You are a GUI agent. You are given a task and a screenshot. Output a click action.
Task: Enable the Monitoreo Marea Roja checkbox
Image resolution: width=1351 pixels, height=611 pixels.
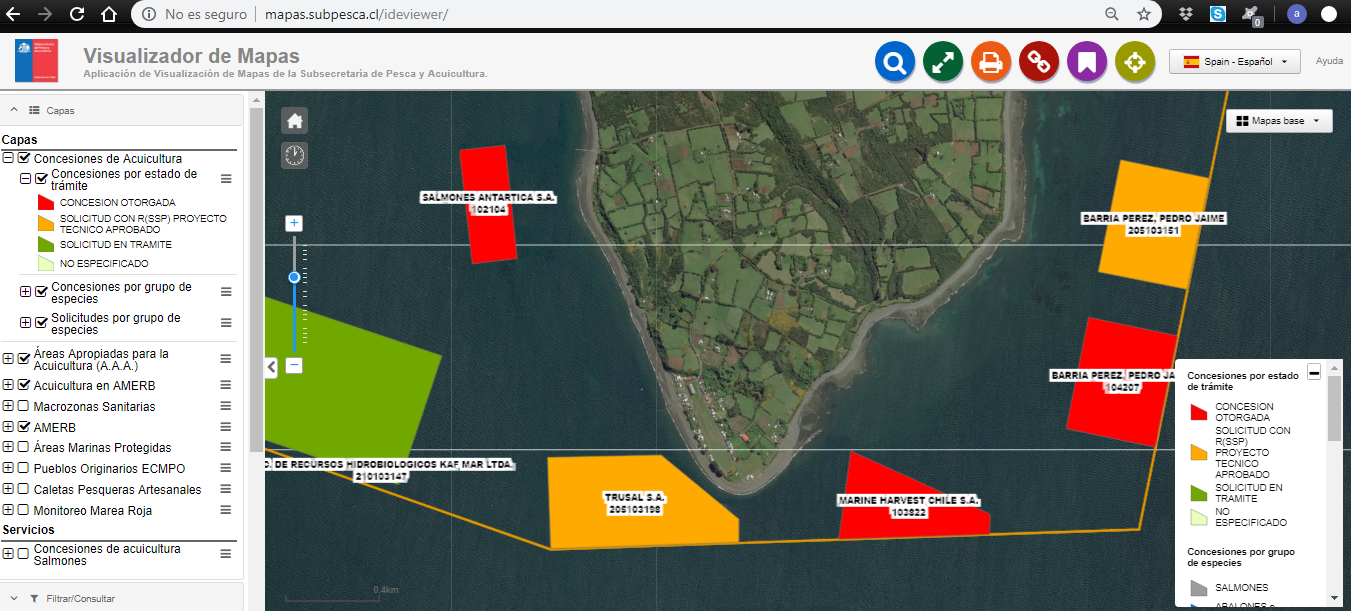tap(24, 511)
